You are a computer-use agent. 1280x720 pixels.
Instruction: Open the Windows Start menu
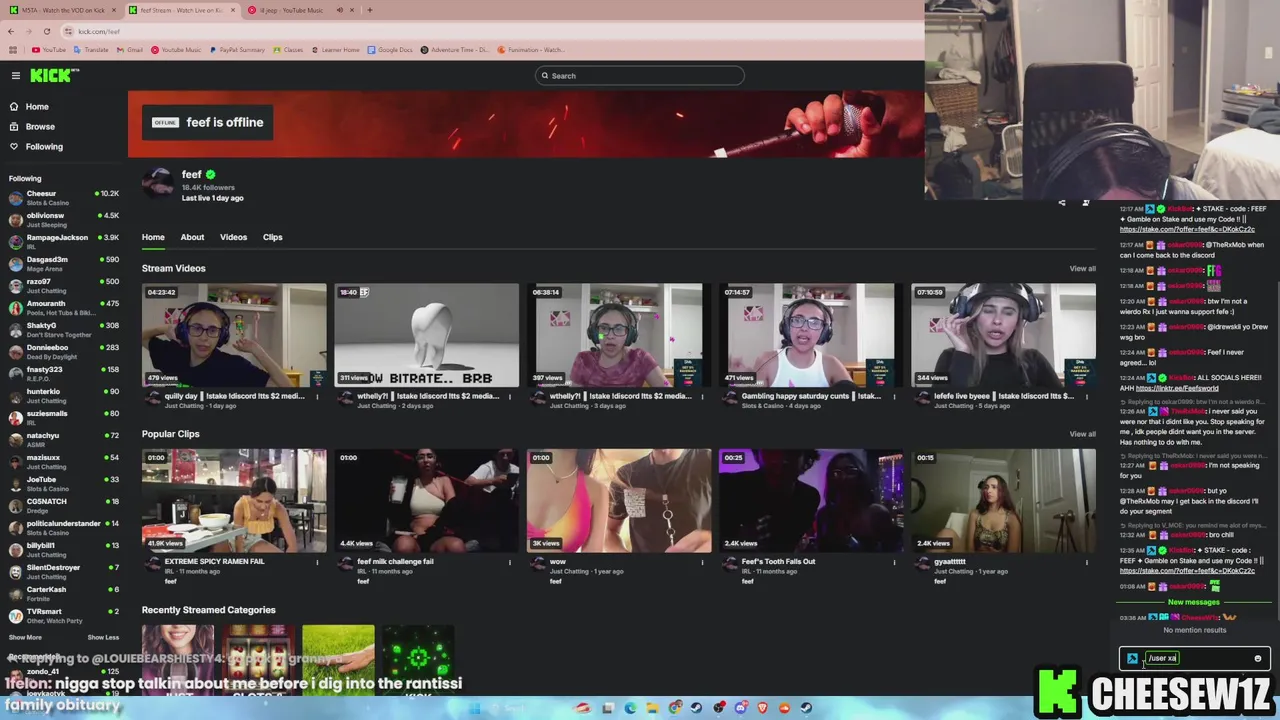pos(474,708)
